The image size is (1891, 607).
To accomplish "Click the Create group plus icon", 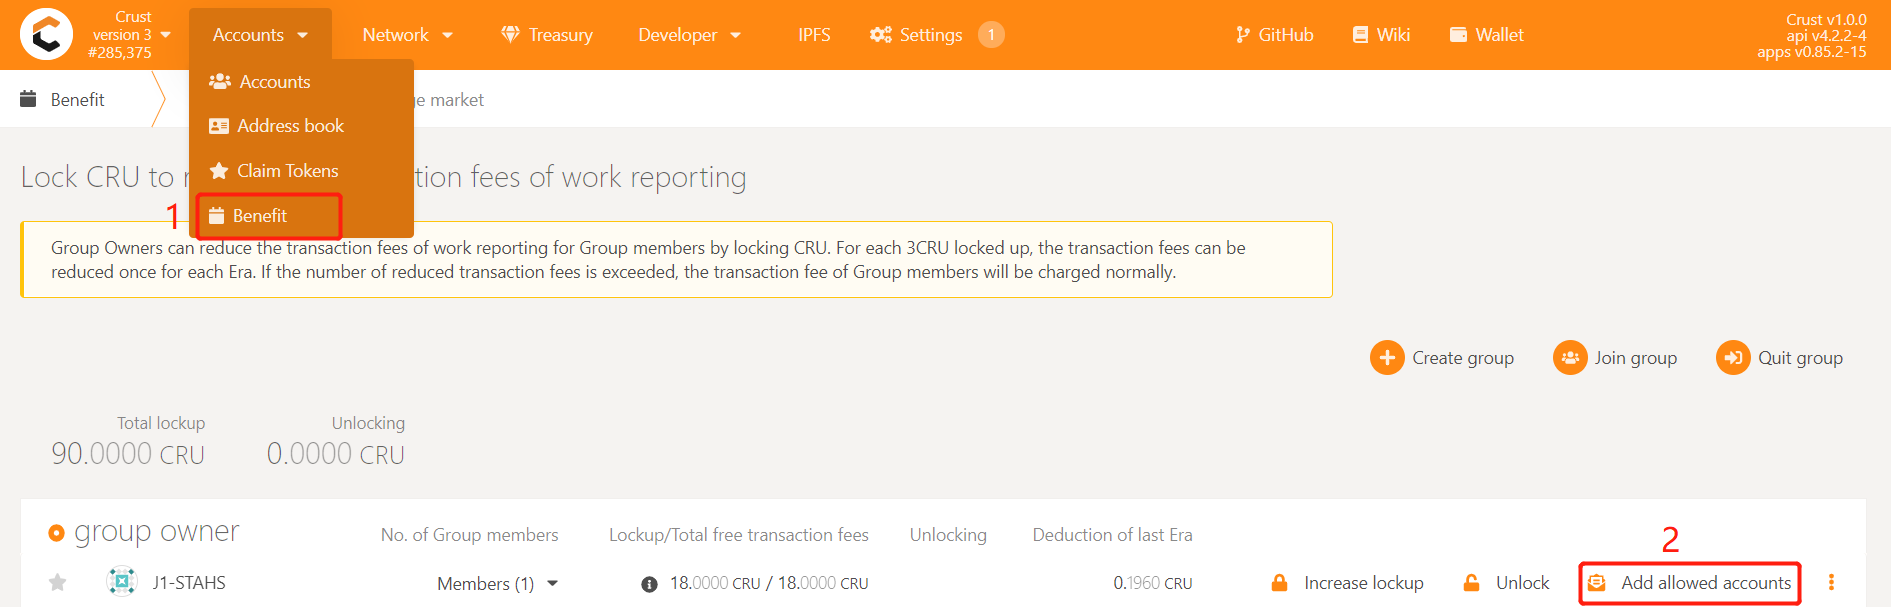I will (x=1387, y=358).
